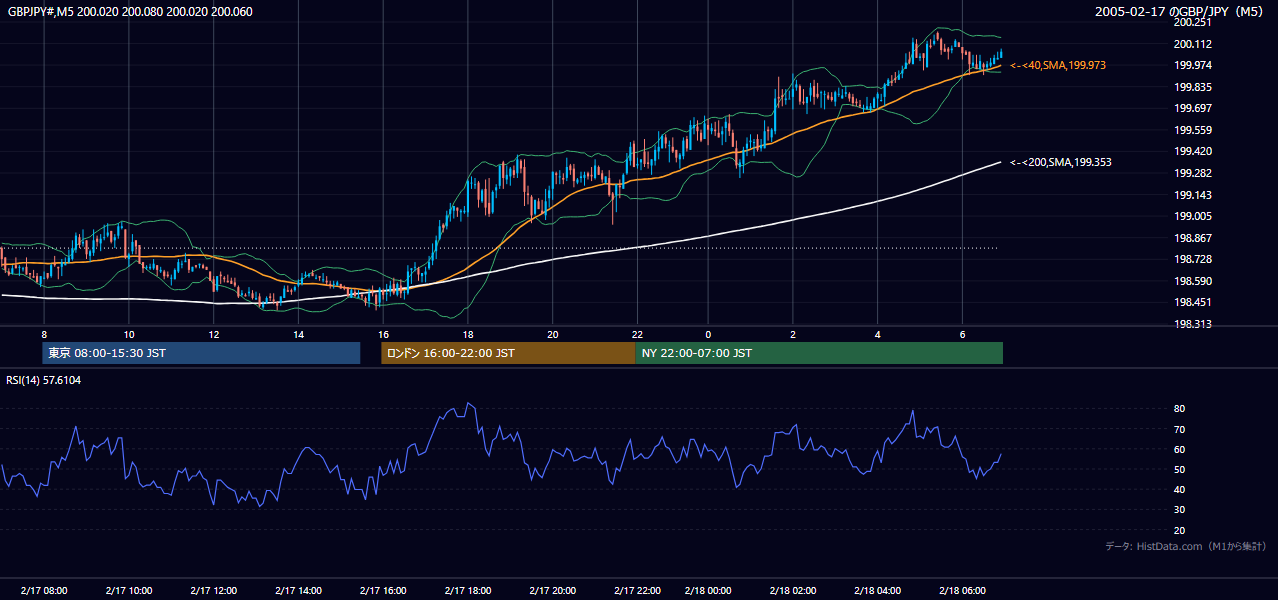Image resolution: width=1278 pixels, height=600 pixels.
Task: Click the RSI scale value 70
Action: coord(1179,430)
